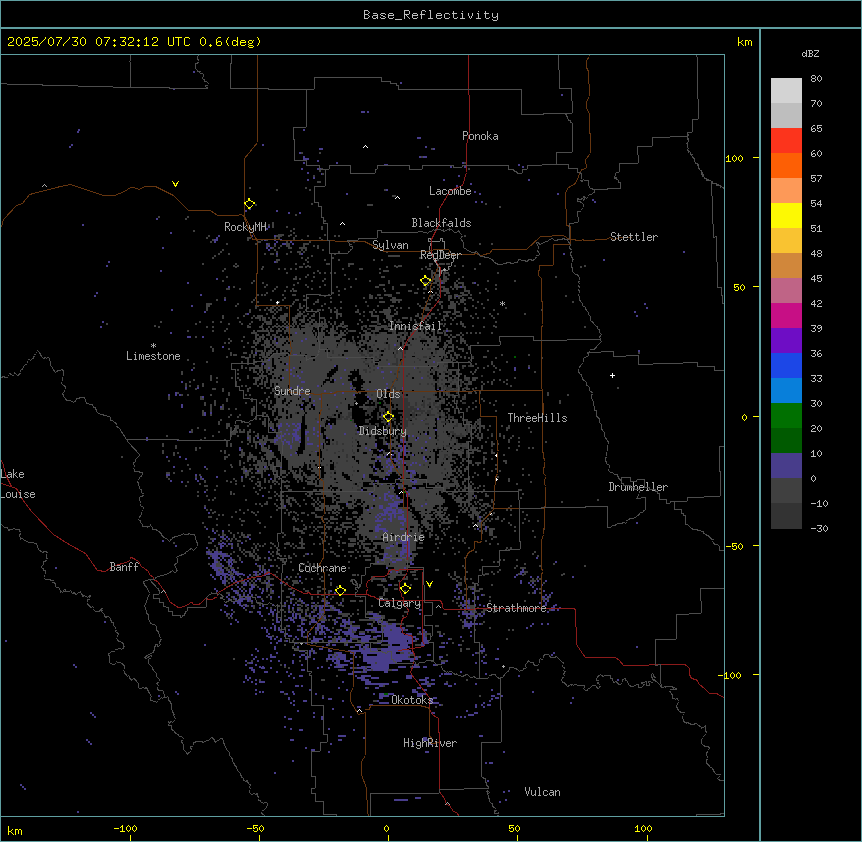Select the purple 36-39 dBZ legend swatch
Screen dimensions: 862x842
click(x=786, y=340)
